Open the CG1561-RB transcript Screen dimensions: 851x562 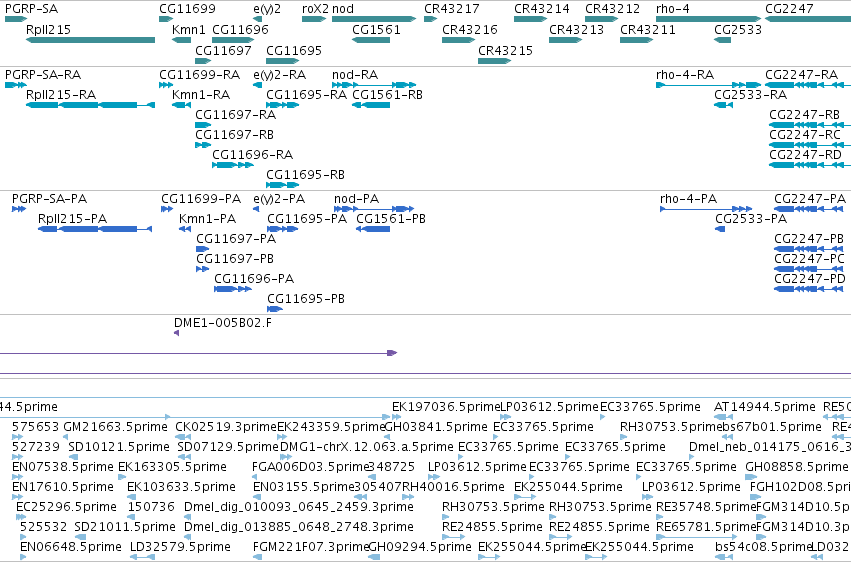(x=371, y=105)
